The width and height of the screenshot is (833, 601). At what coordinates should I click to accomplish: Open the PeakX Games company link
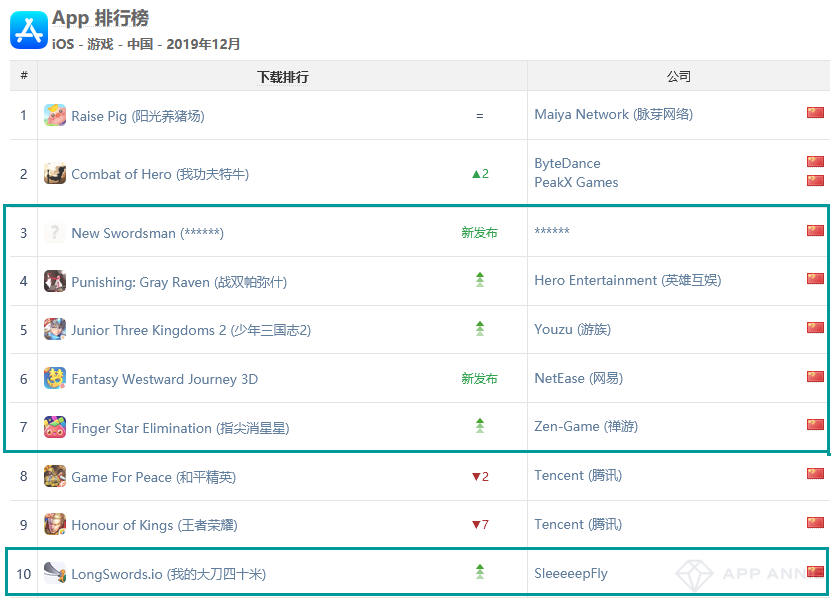coord(576,182)
